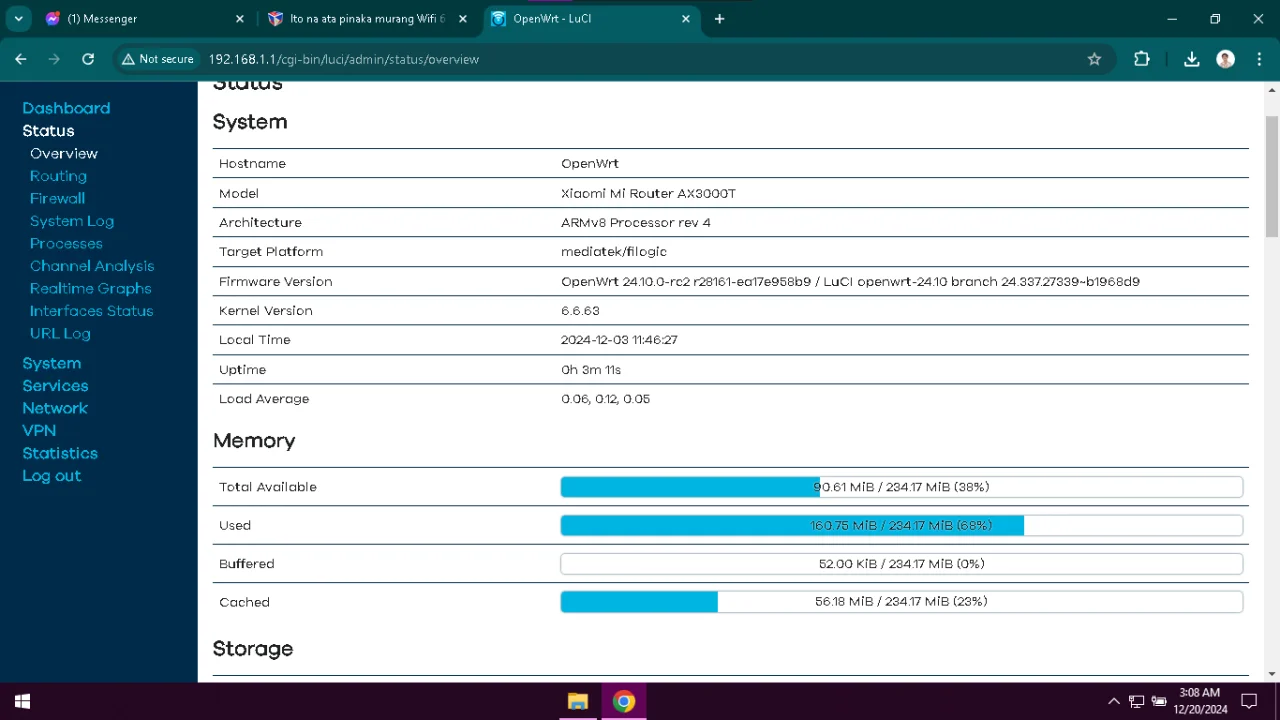The width and height of the screenshot is (1280, 720).
Task: Click the local time 2024-12-03 11:46:27 value
Action: pyautogui.click(x=619, y=340)
